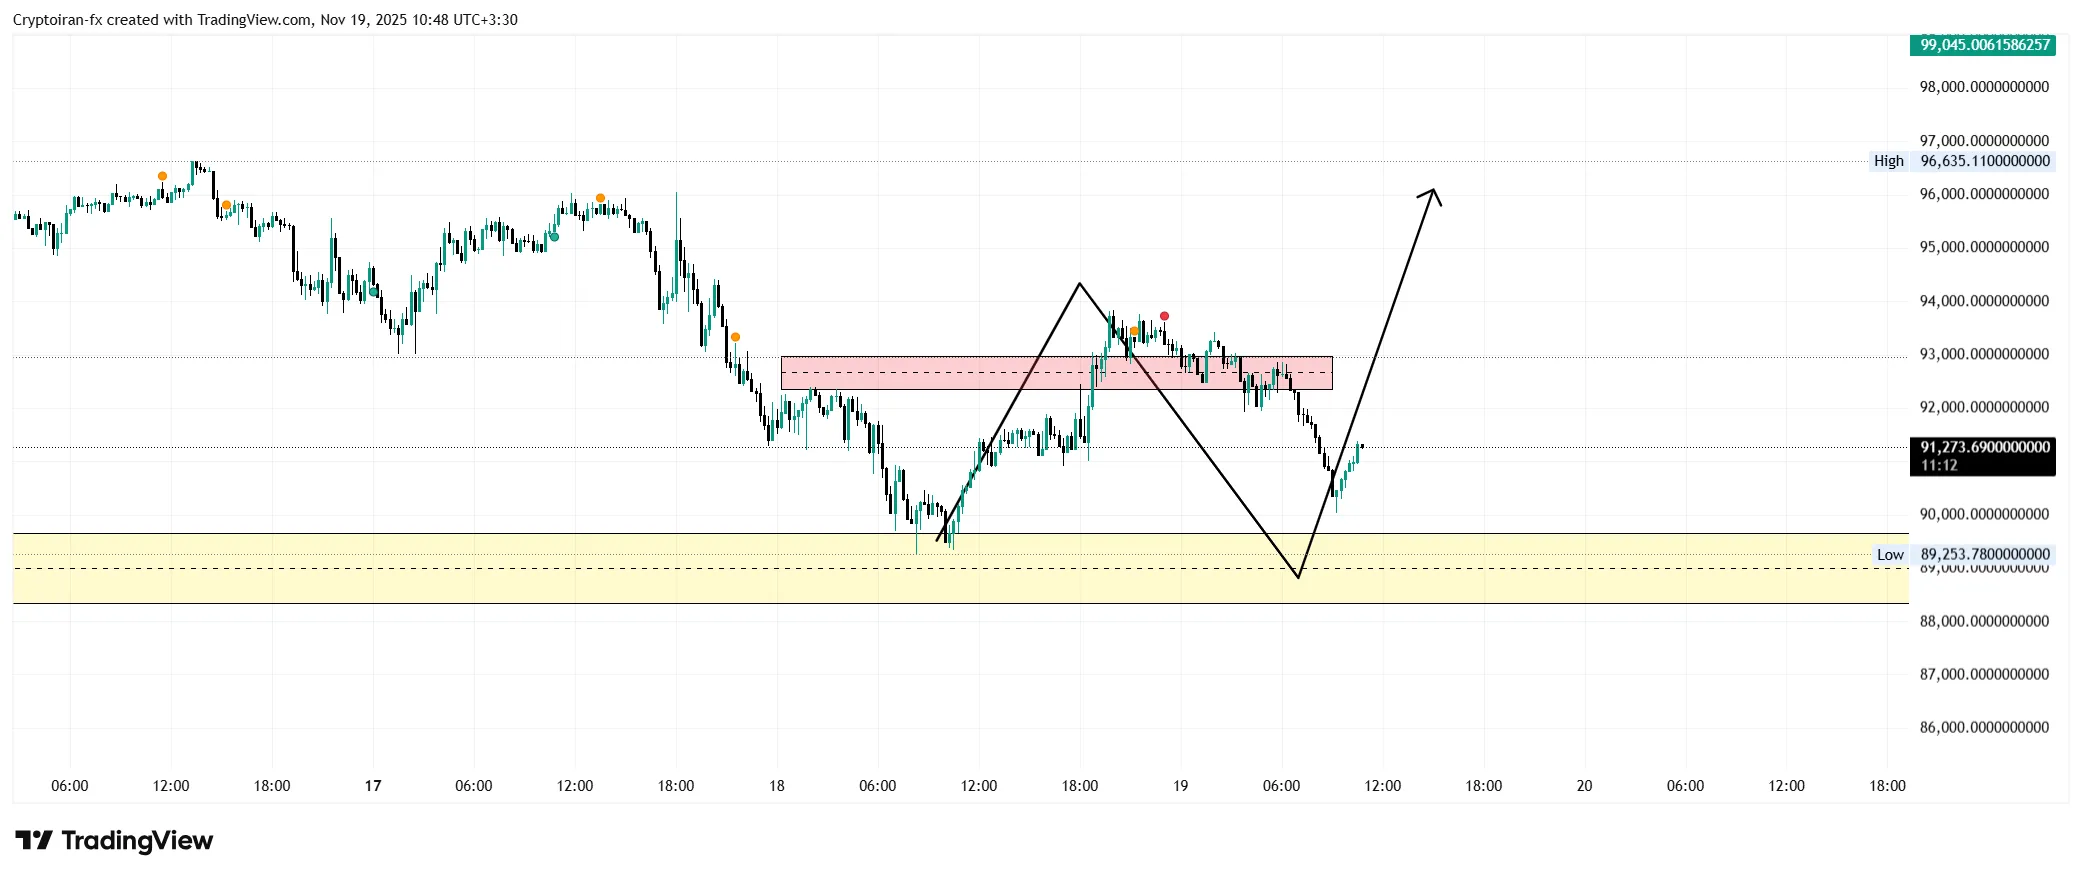The image size is (2082, 878).
Task: Click the zigzag line's peak near 18:00
Action: point(1079,284)
